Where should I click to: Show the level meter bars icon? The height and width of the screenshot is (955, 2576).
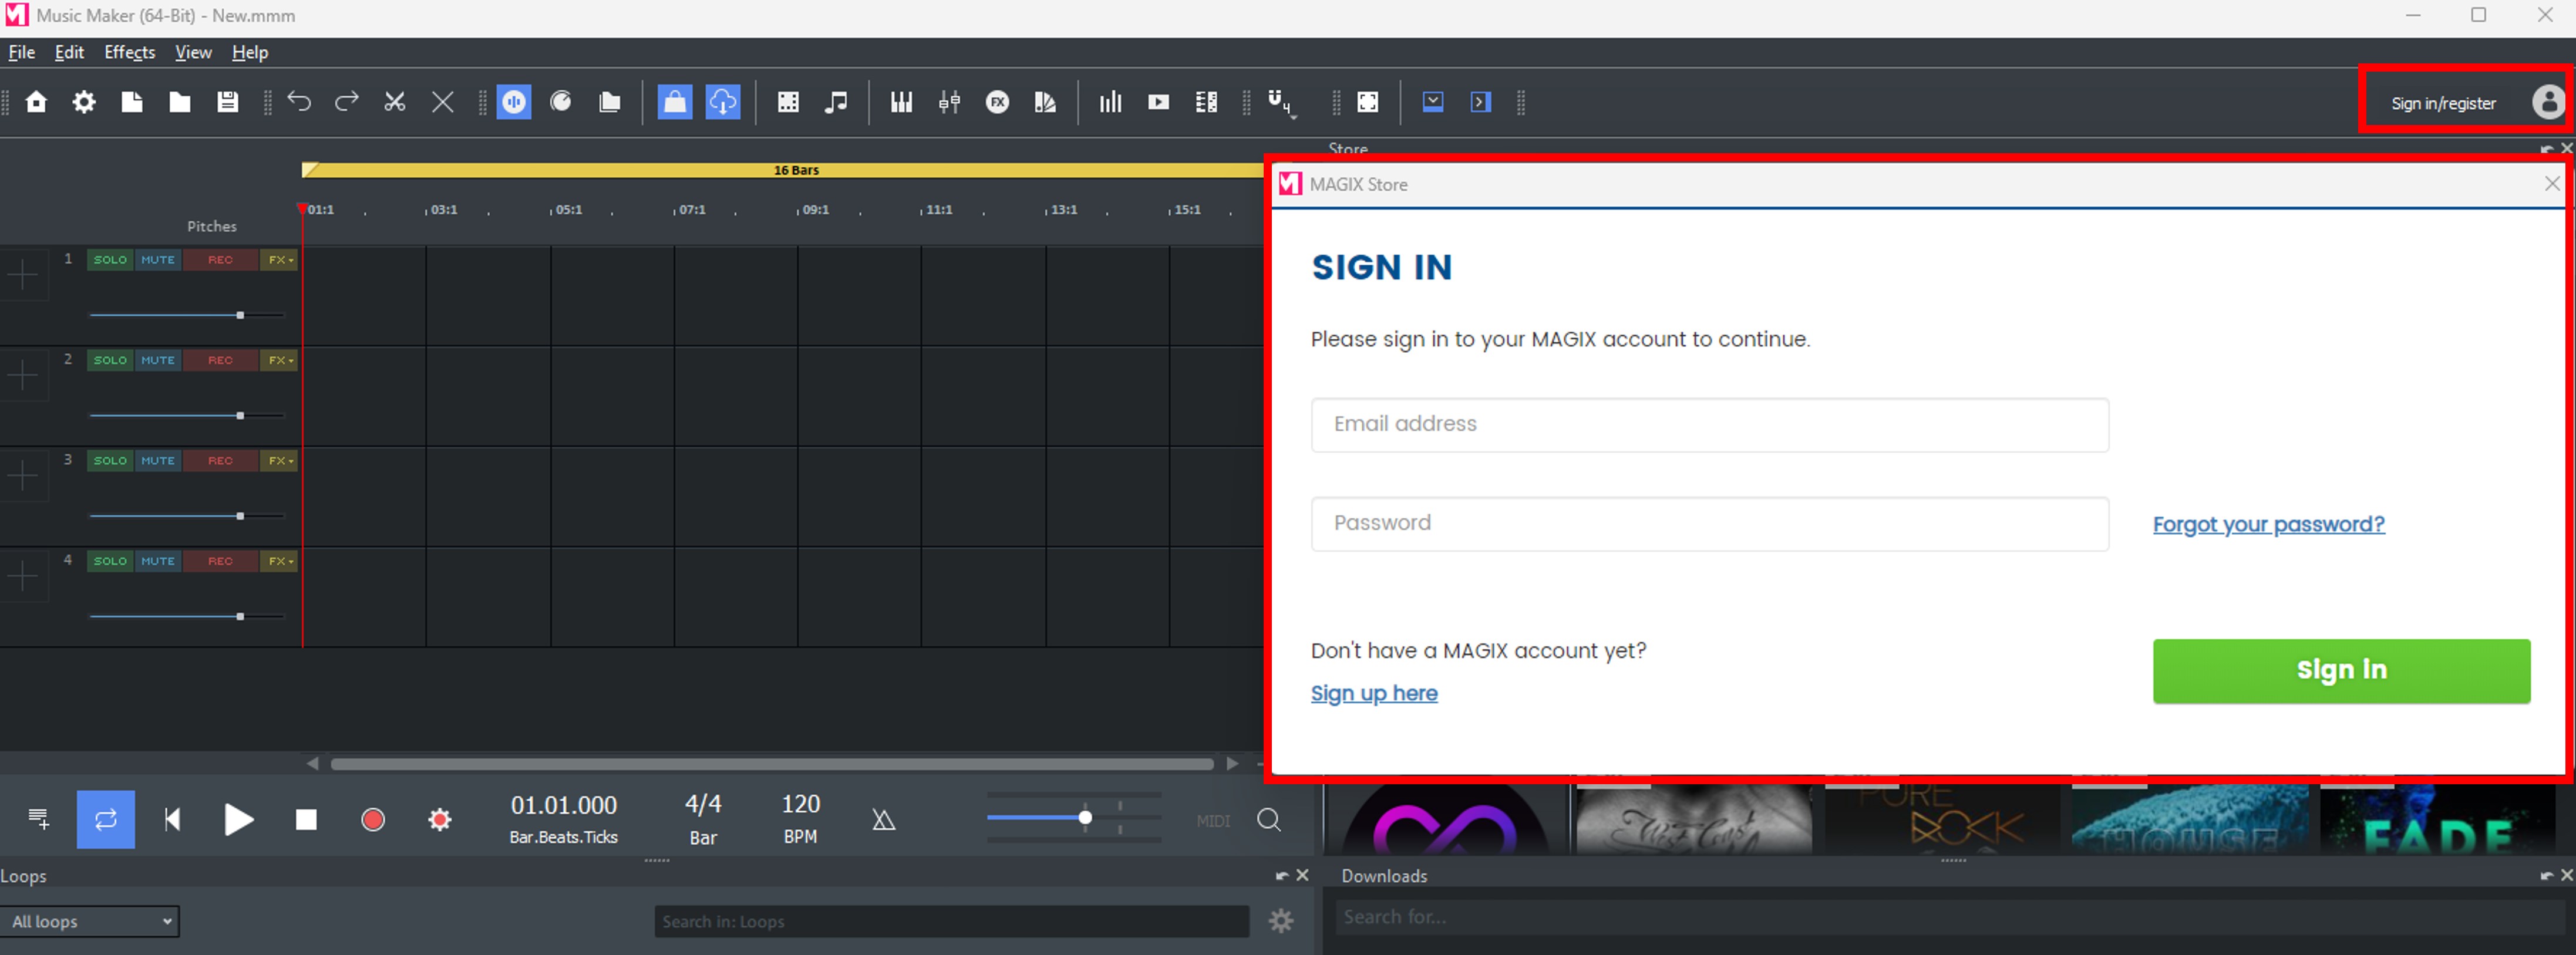(1110, 102)
